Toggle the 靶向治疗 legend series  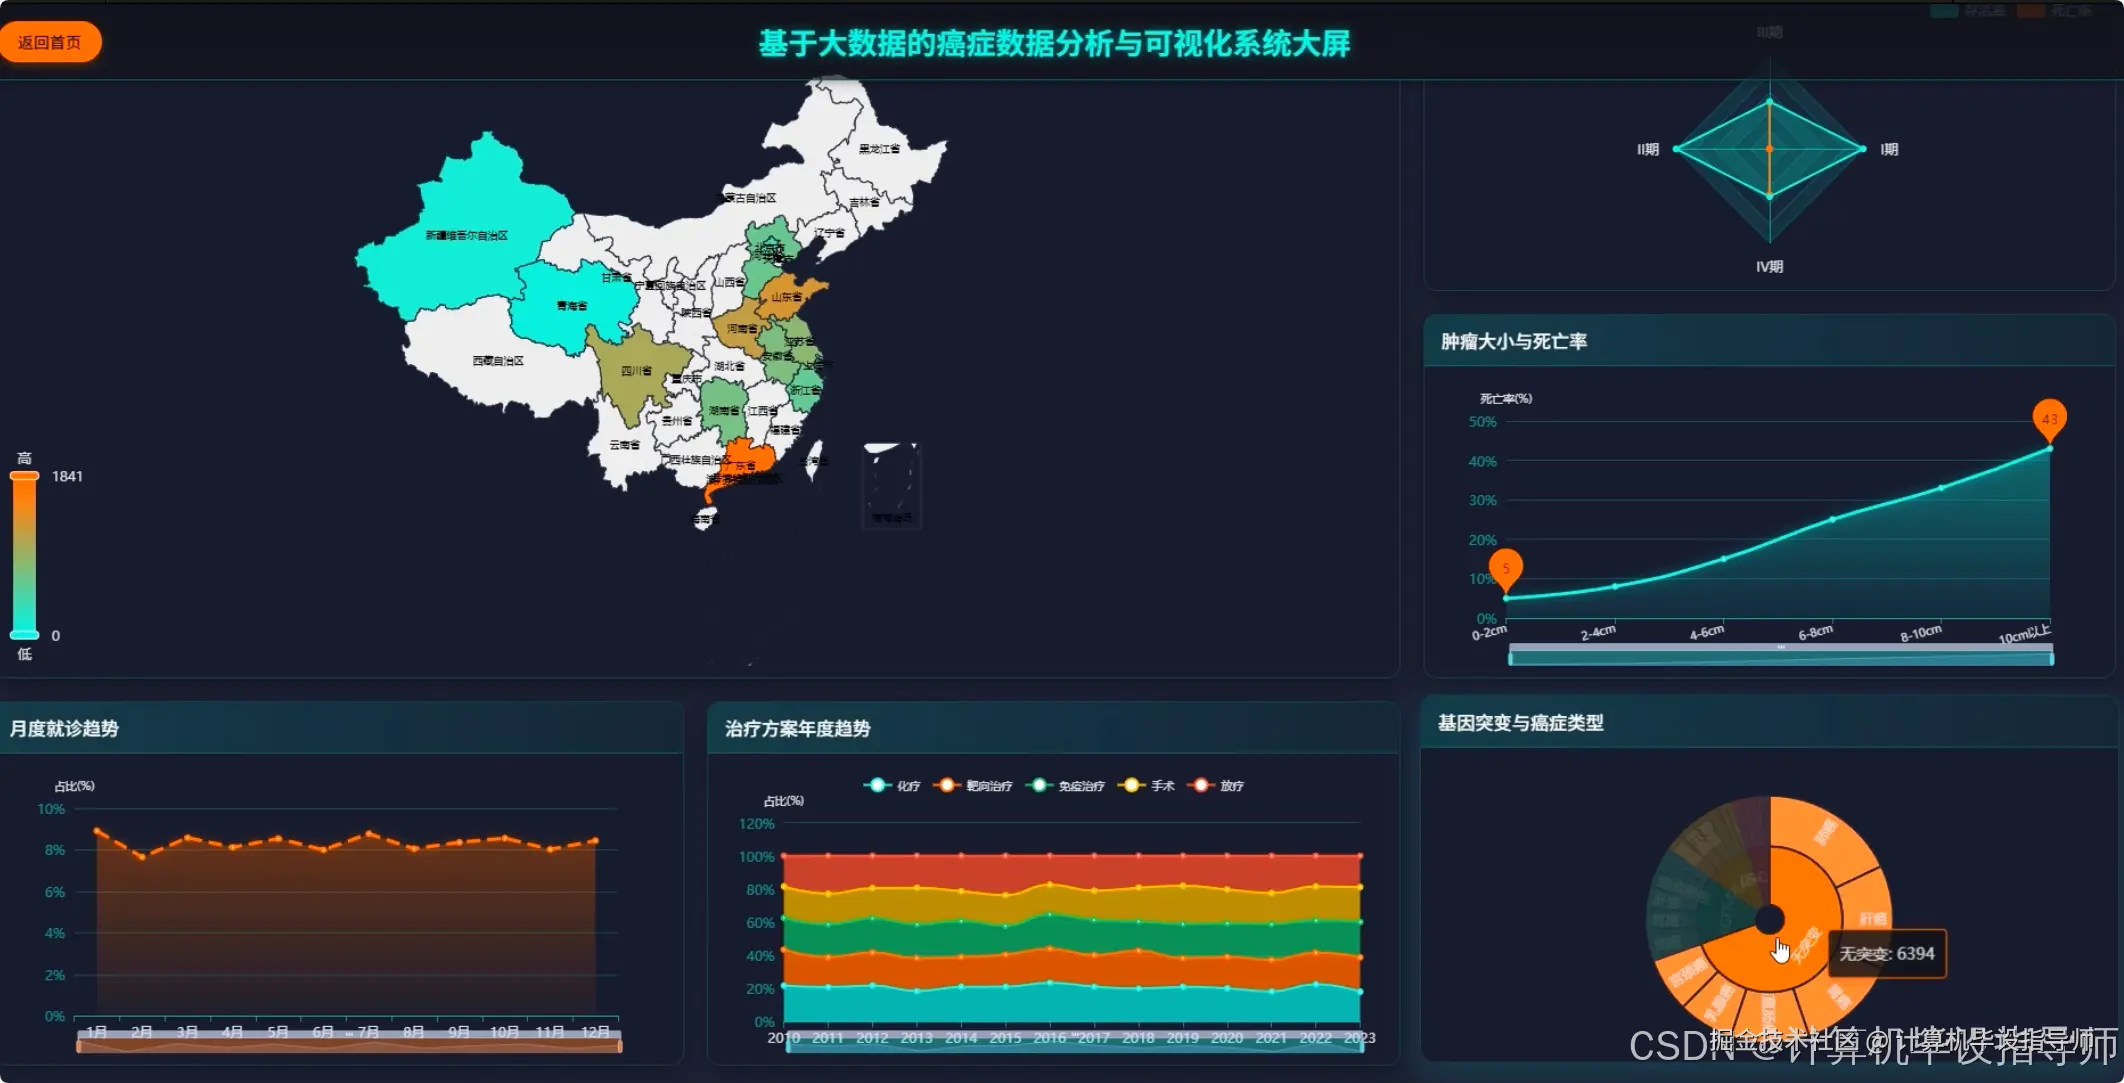[973, 785]
